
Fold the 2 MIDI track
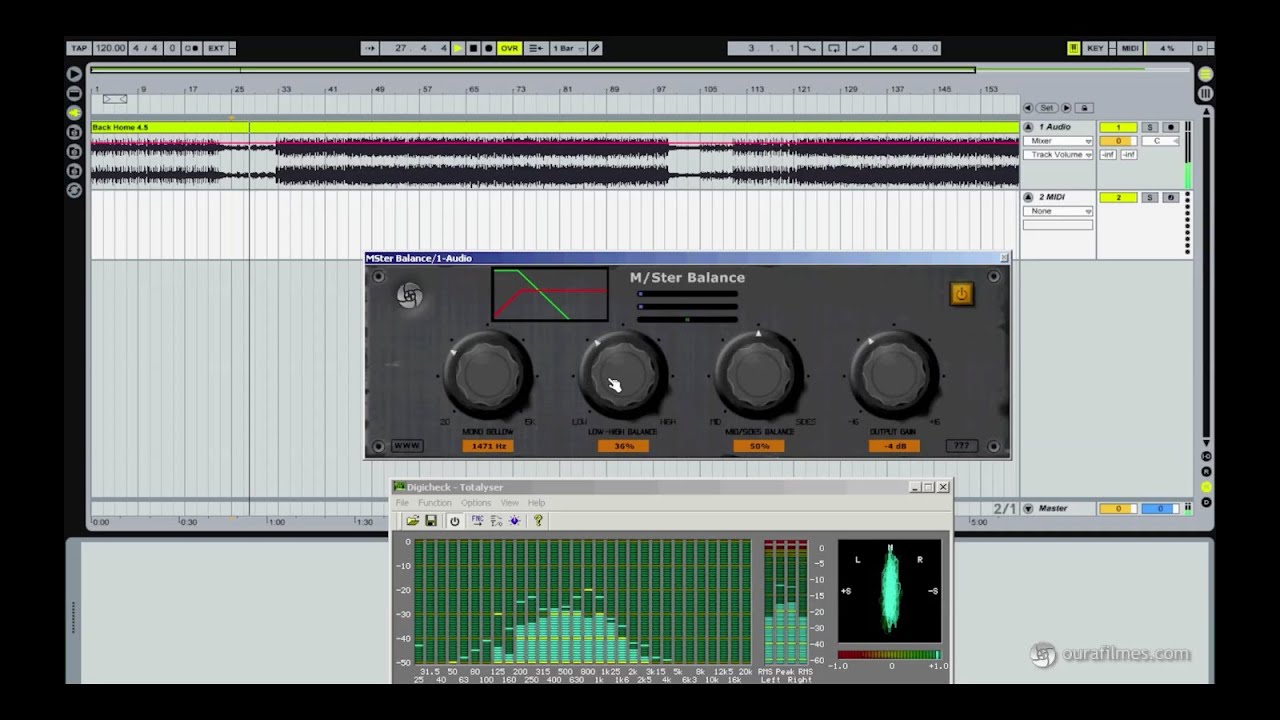click(x=1028, y=197)
